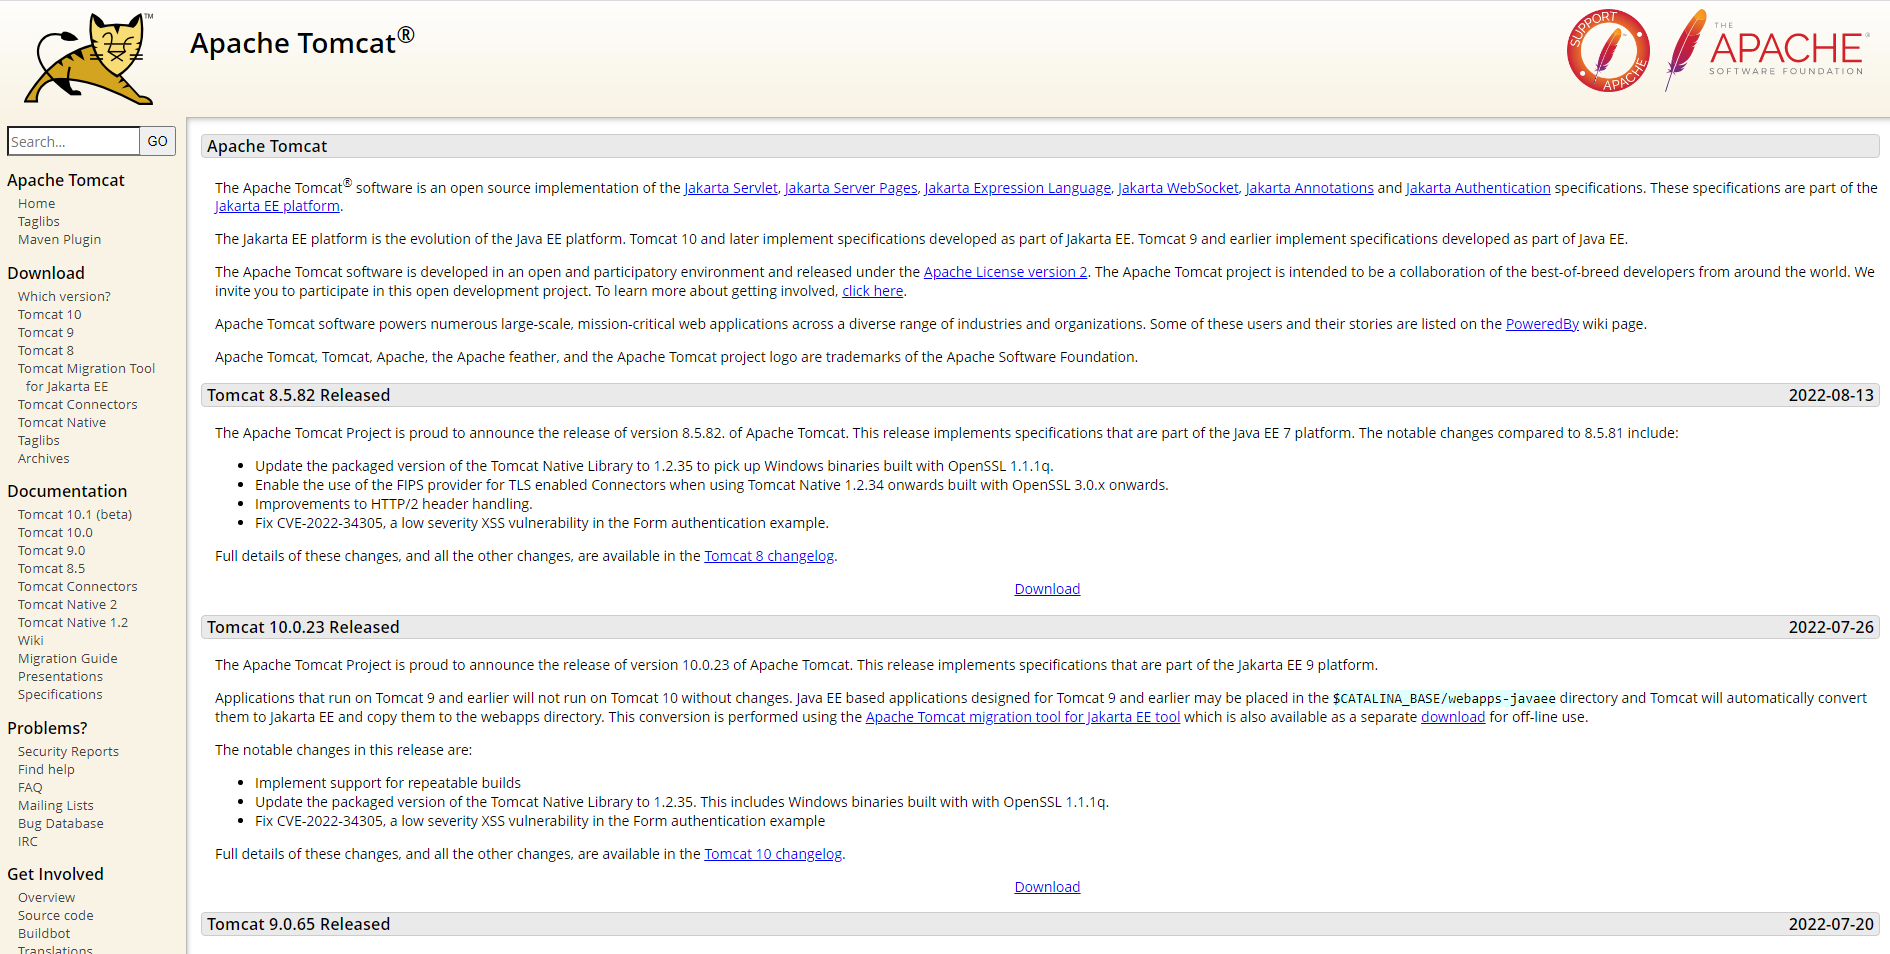
Task: Follow the Jakarta EE platform link
Action: (x=277, y=206)
